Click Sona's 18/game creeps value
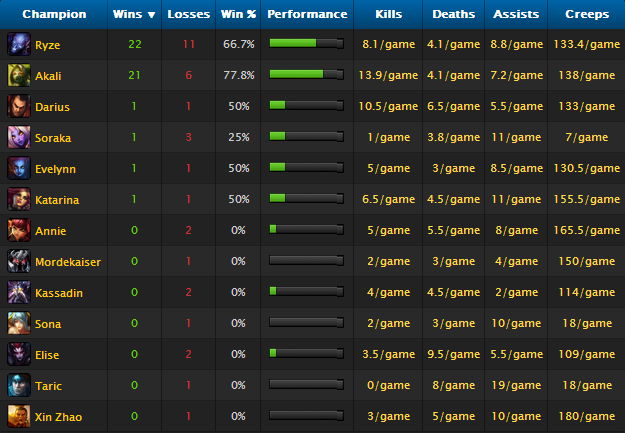The height and width of the screenshot is (433, 625). [x=587, y=323]
